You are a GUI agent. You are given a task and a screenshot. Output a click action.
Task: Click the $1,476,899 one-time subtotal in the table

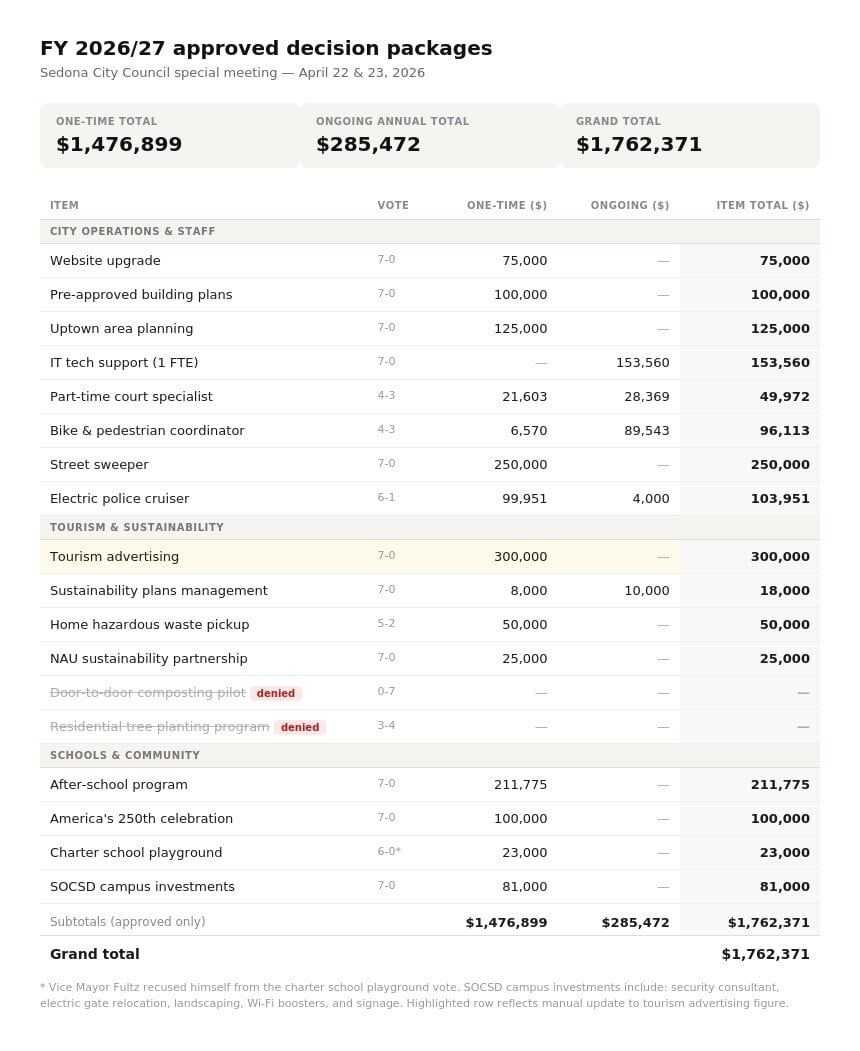point(507,923)
